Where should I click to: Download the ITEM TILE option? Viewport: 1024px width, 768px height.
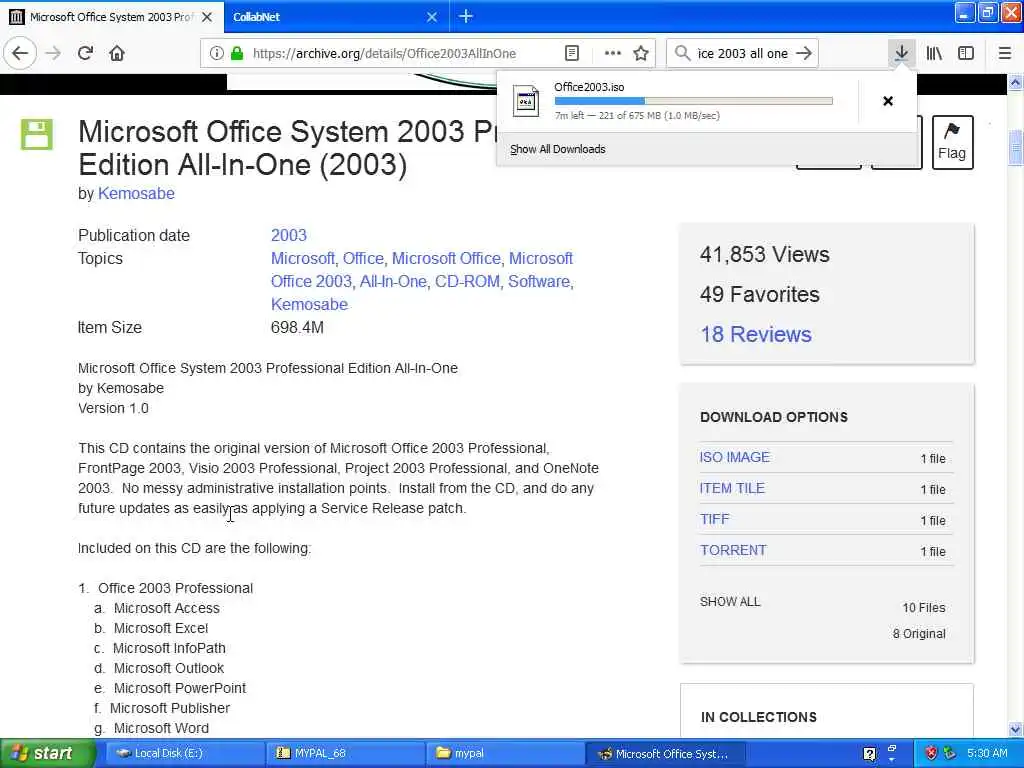pyautogui.click(x=732, y=488)
